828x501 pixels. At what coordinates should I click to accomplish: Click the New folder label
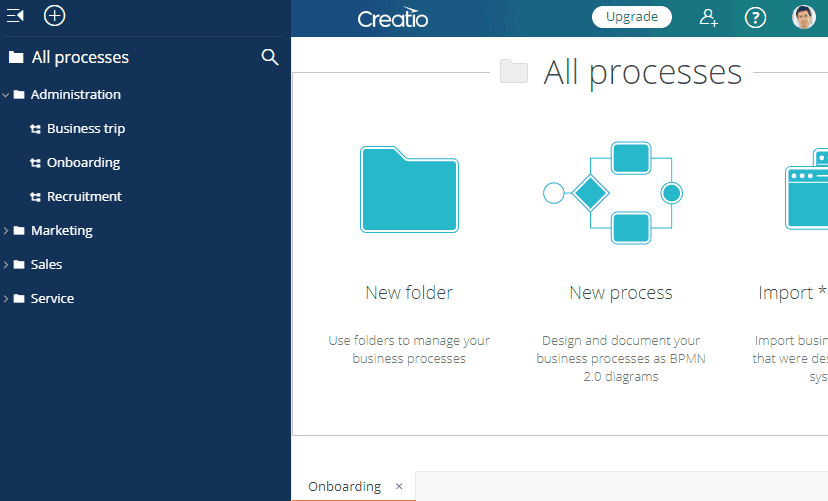pyautogui.click(x=409, y=292)
